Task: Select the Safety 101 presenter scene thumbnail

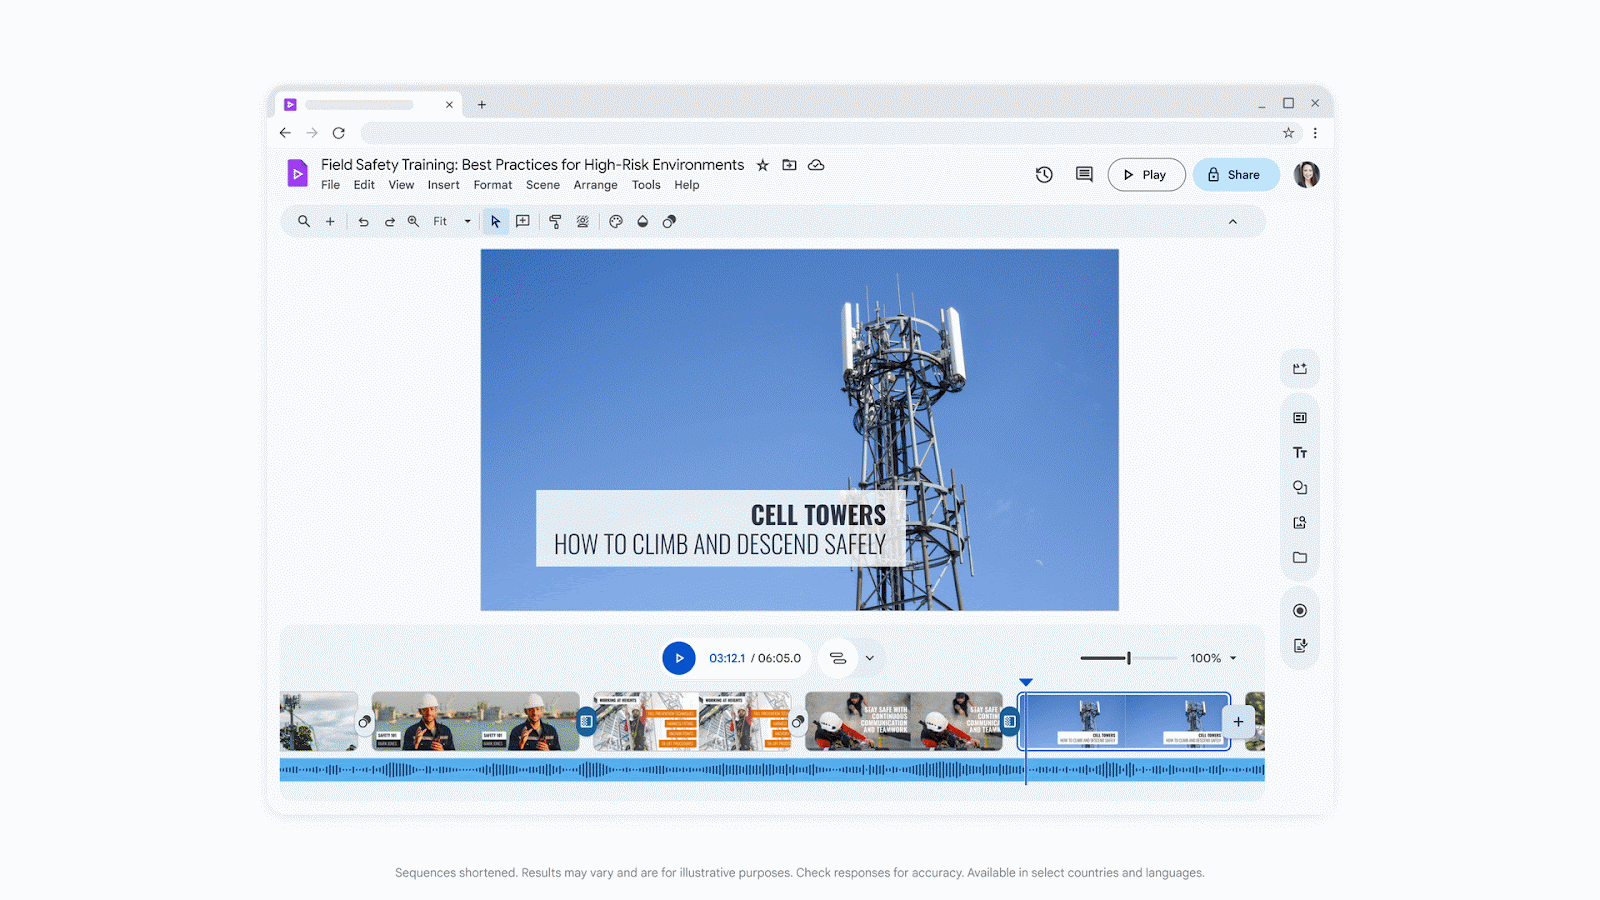Action: [475, 721]
